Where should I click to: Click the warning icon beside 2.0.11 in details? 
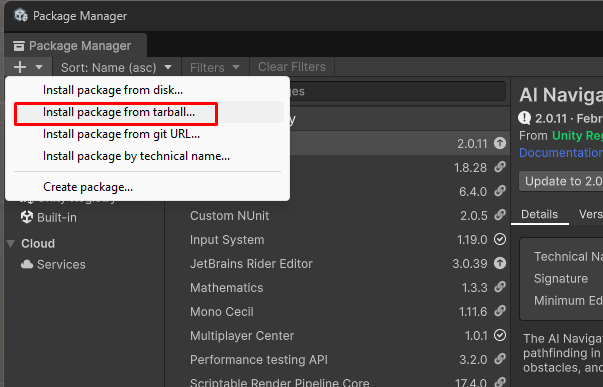pos(525,118)
